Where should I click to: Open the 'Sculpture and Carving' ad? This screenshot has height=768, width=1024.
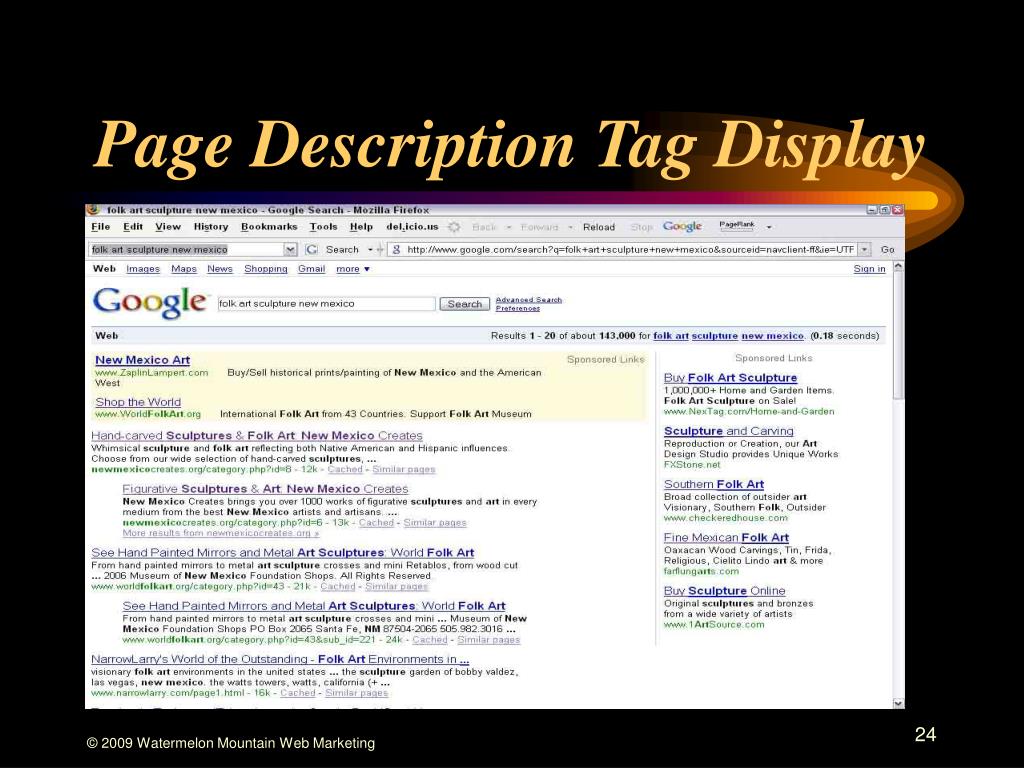point(728,431)
